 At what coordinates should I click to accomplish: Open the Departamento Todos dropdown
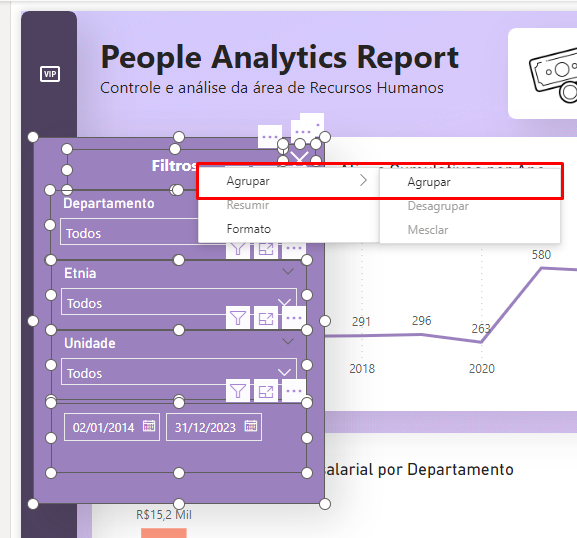point(129,232)
